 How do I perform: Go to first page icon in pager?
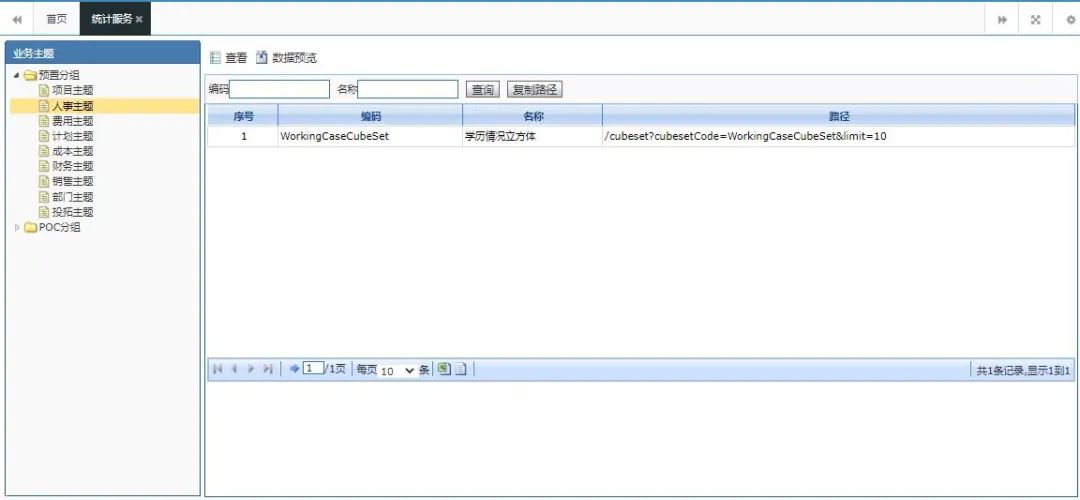(x=217, y=369)
